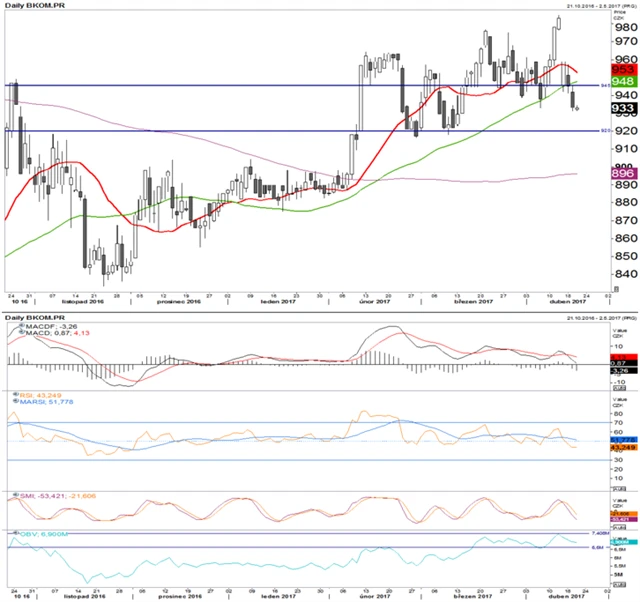
Task: Select the purple 896 moving average price tag
Action: click(620, 174)
